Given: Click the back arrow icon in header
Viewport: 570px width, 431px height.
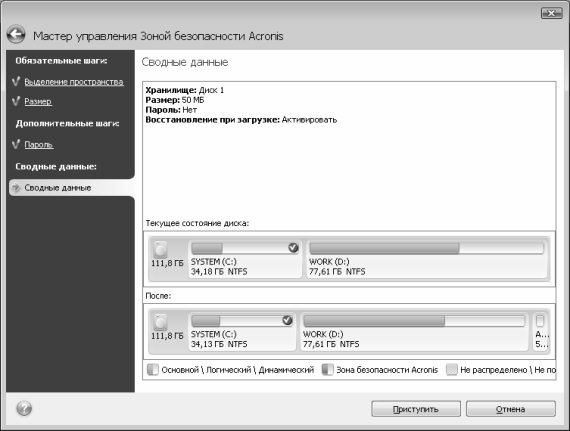Looking at the screenshot, I should click(16, 35).
